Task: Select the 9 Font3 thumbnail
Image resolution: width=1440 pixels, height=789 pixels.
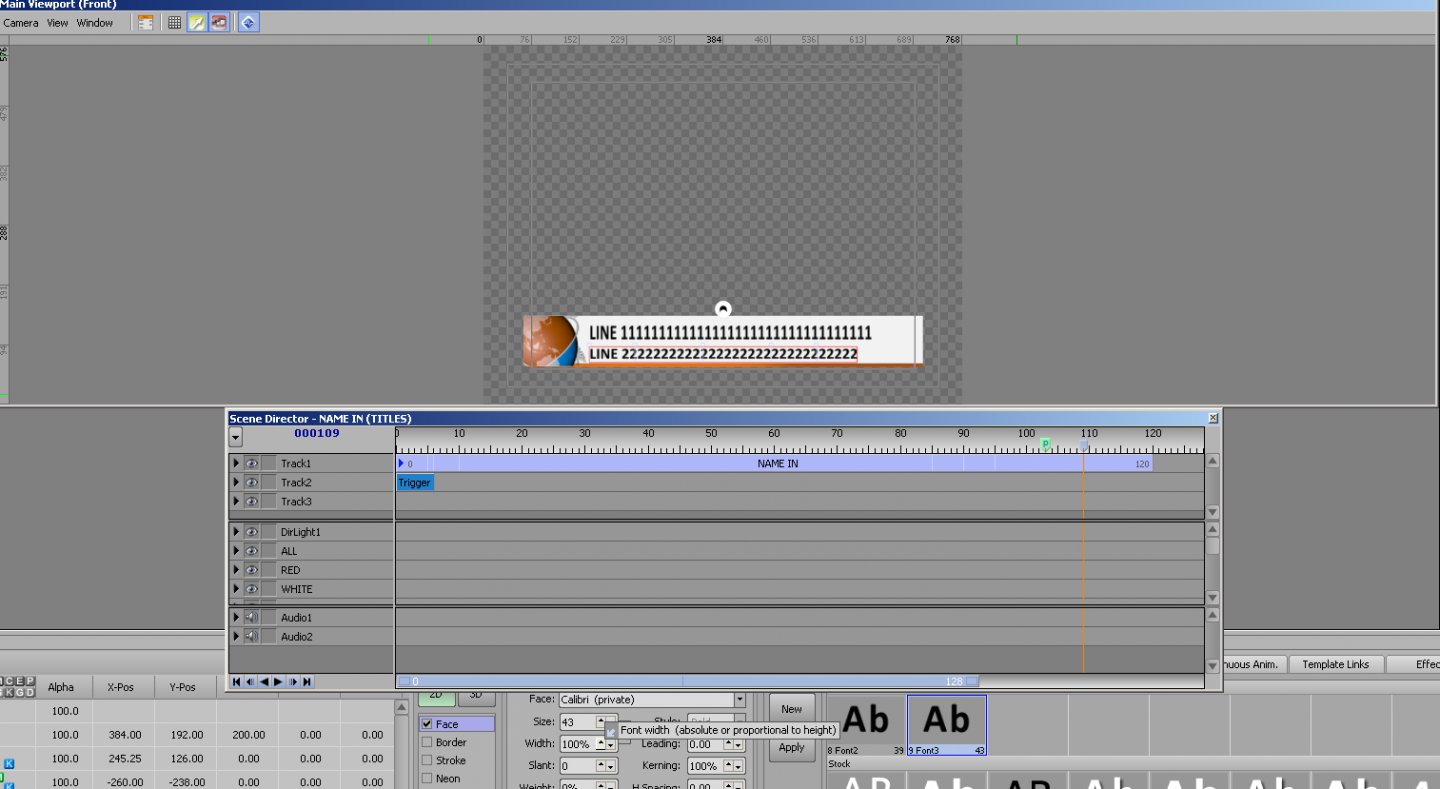Action: coord(947,725)
